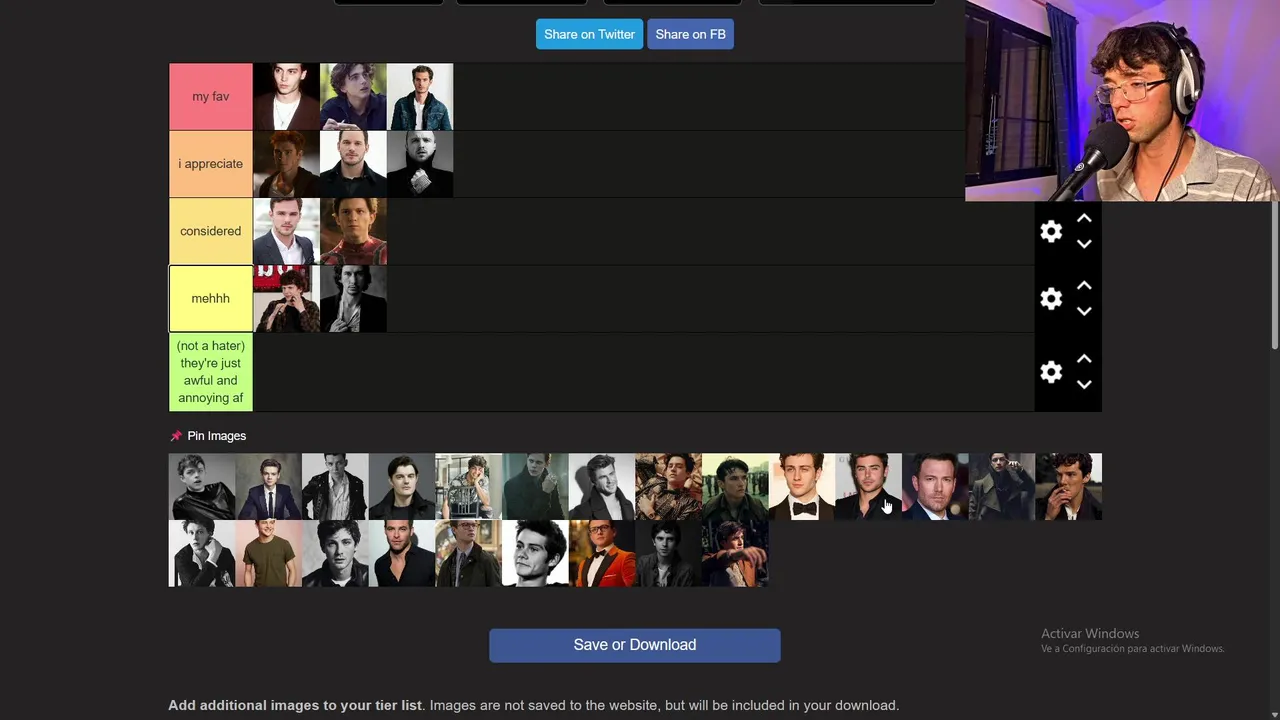The height and width of the screenshot is (720, 1280).
Task: Select the white-background man with bow tie thumbnail
Action: [802, 486]
